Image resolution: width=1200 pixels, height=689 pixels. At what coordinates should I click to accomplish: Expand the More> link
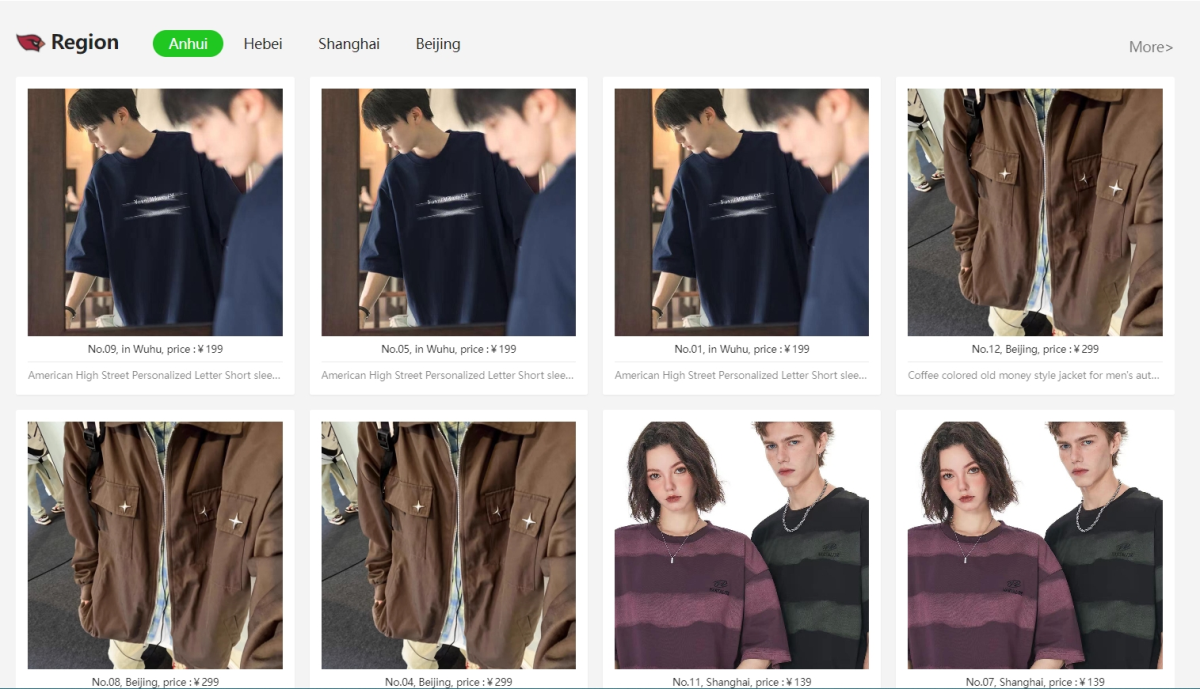point(1150,47)
